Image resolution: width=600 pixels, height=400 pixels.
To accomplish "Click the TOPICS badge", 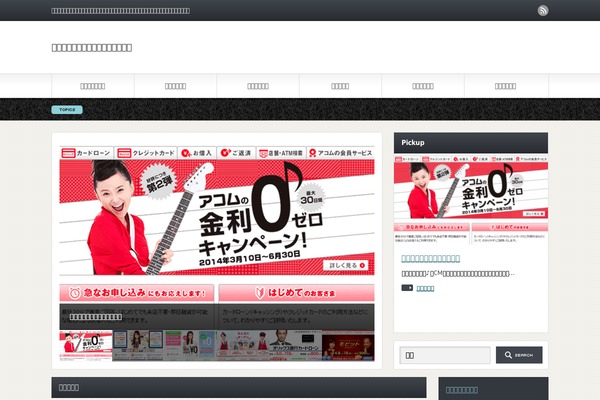I will click(x=67, y=110).
